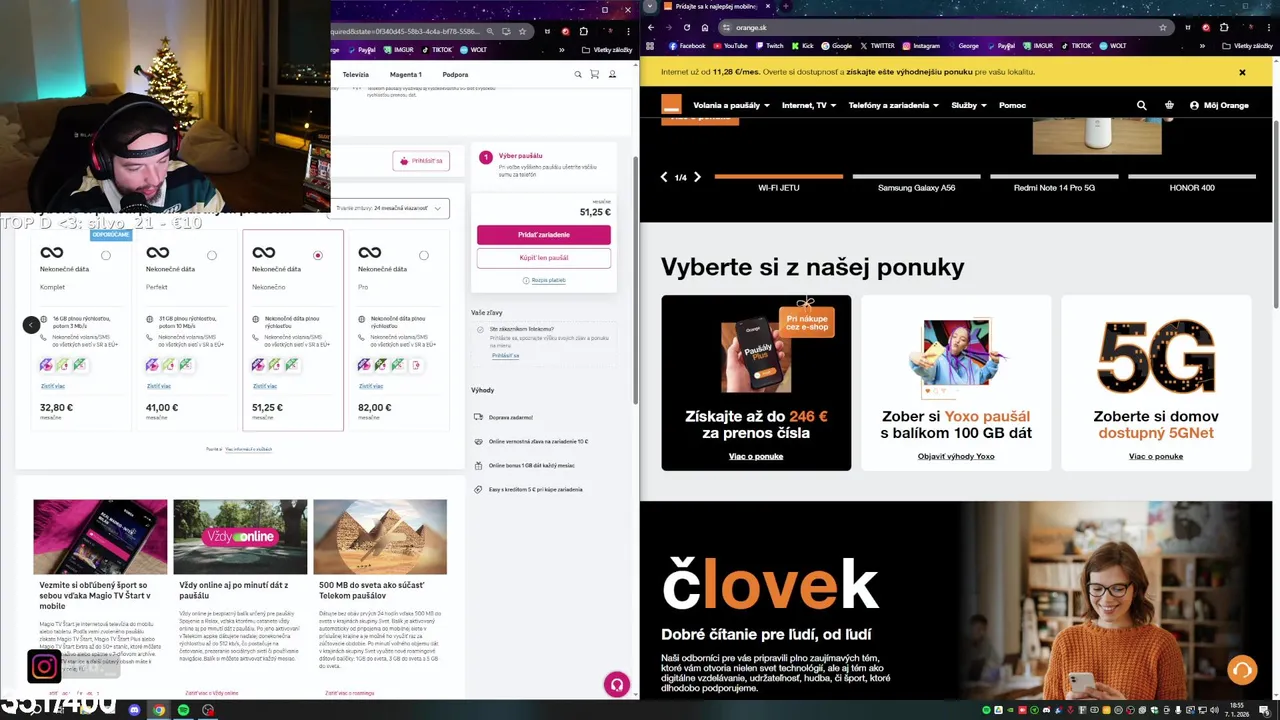Click Kúpiť len paušál button
This screenshot has height=720, width=1280.
(544, 258)
